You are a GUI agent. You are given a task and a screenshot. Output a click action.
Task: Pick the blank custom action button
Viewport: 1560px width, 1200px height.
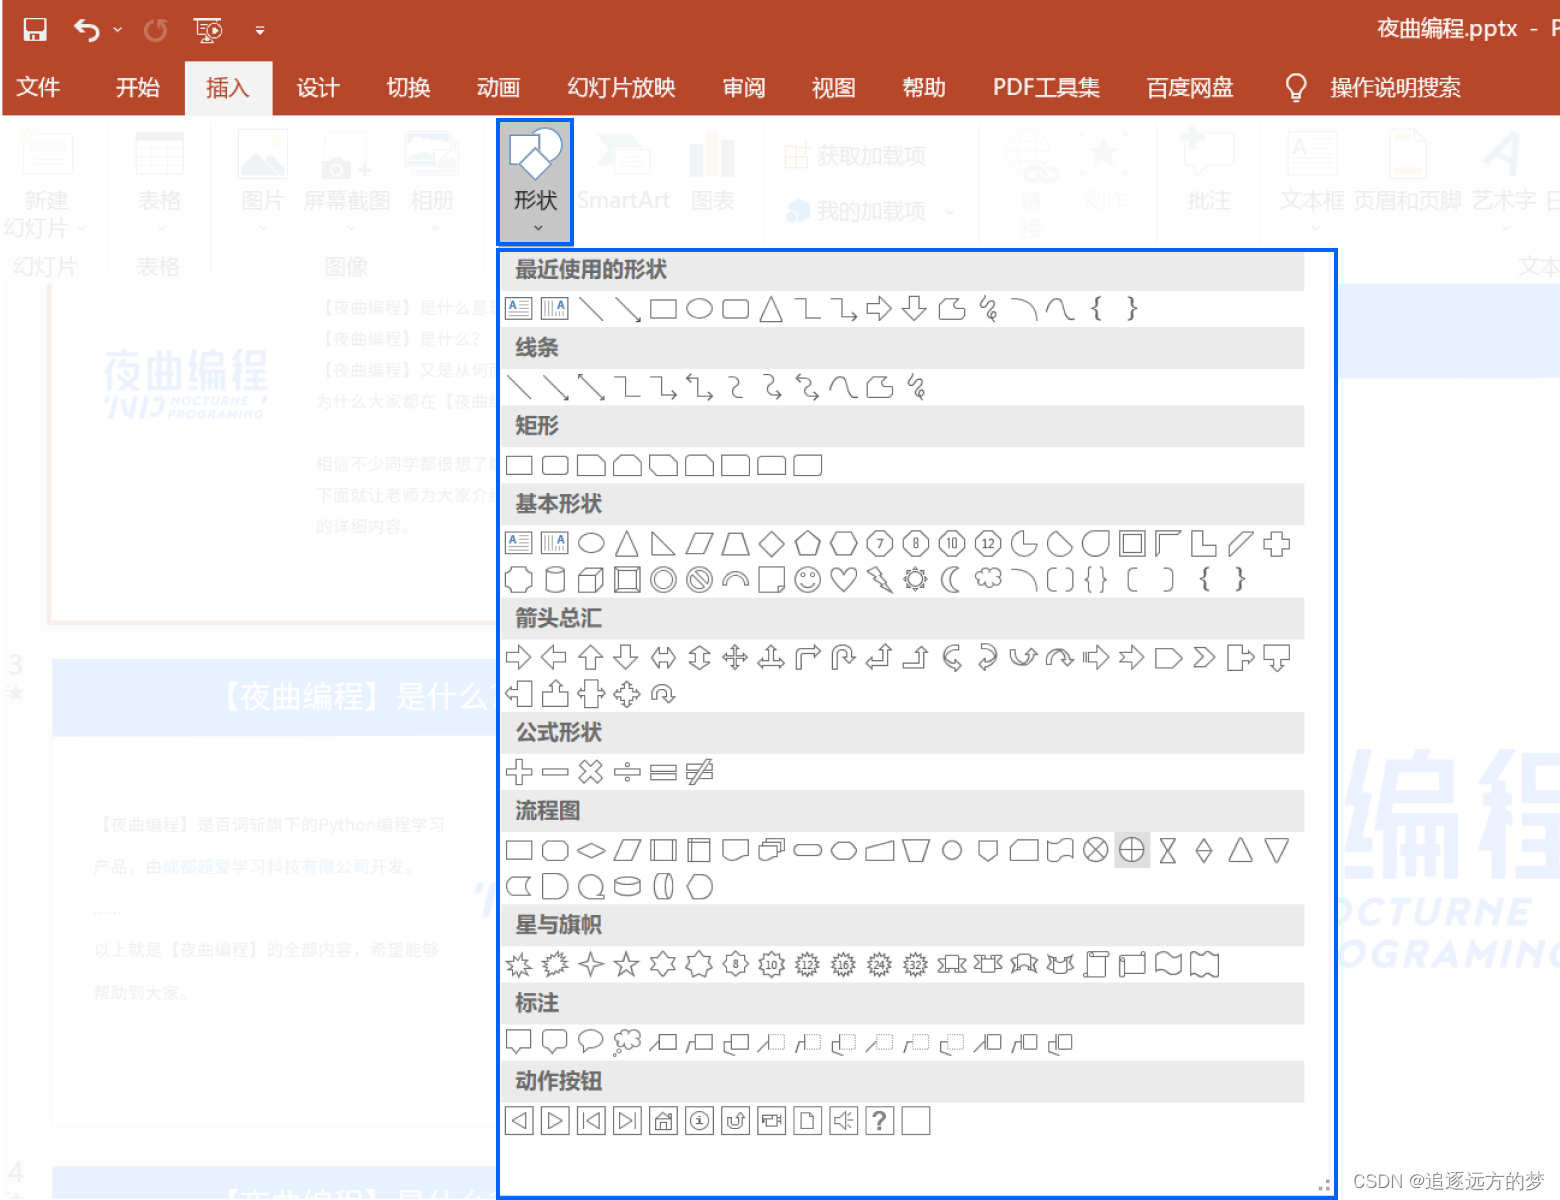[x=915, y=1121]
